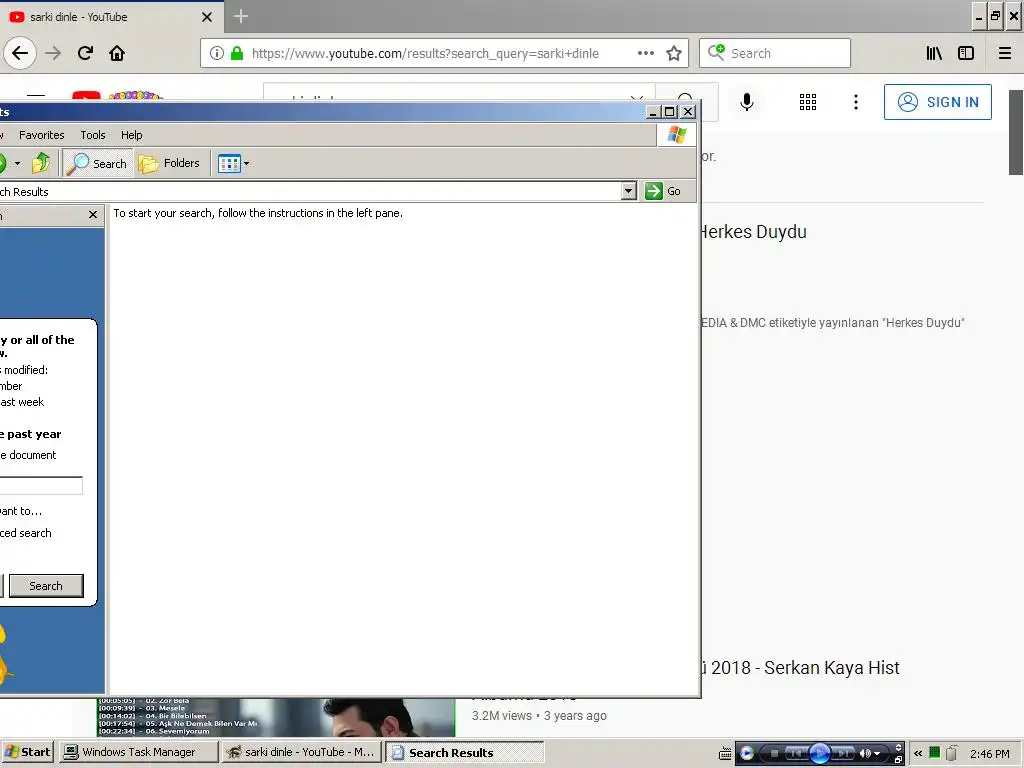The width and height of the screenshot is (1024, 768).
Task: Open the Tools menu in Search Results
Action: click(x=93, y=135)
